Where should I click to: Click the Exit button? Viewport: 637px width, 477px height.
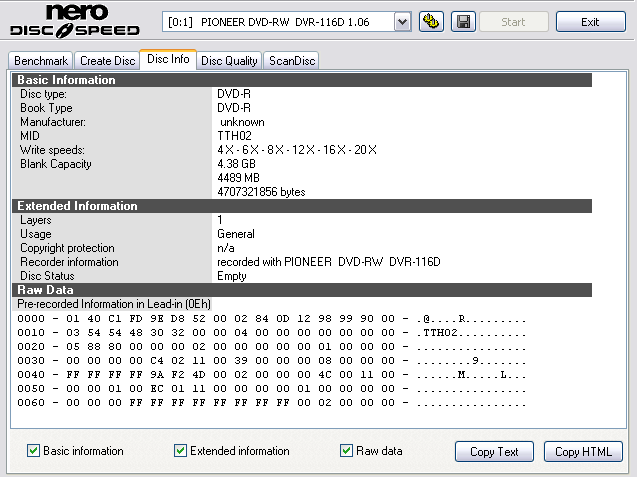(x=590, y=22)
